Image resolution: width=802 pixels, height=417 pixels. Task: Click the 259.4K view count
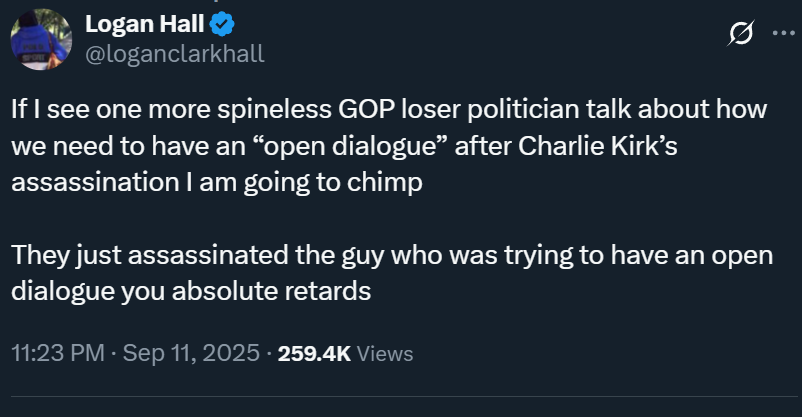pyautogui.click(x=314, y=353)
